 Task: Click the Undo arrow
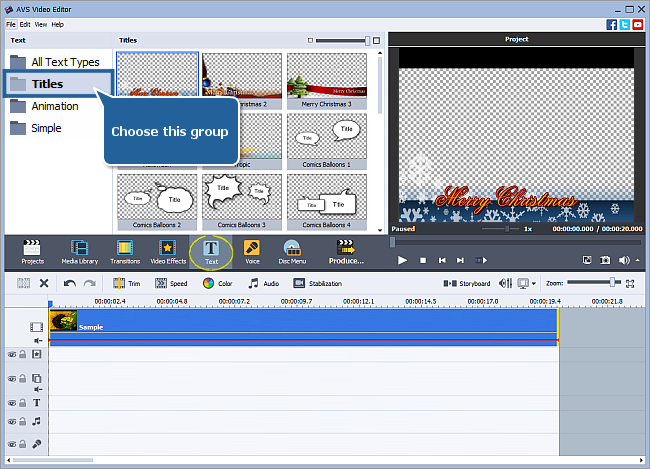pos(70,283)
